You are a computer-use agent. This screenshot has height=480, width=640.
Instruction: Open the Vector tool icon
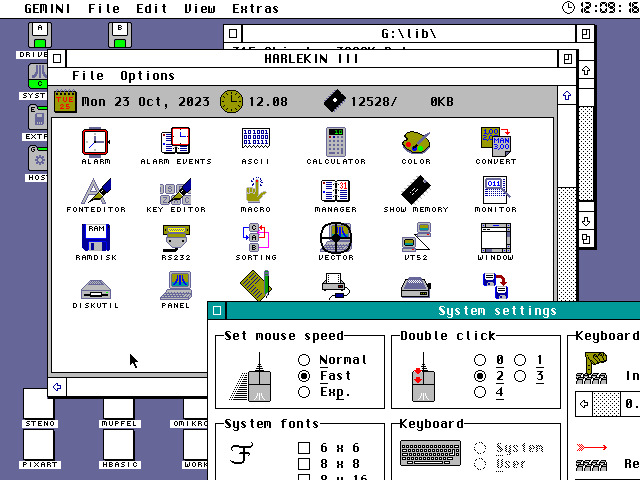(335, 238)
